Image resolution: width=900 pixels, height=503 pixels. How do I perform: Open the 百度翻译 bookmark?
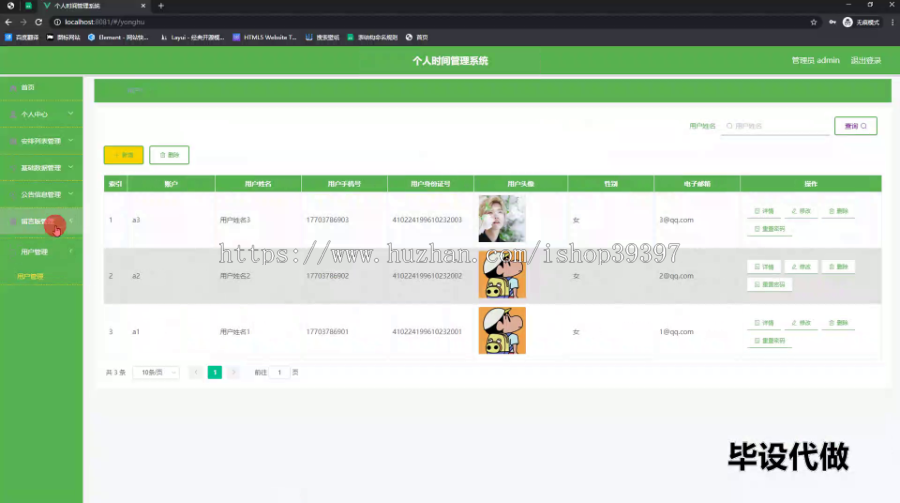coord(22,37)
